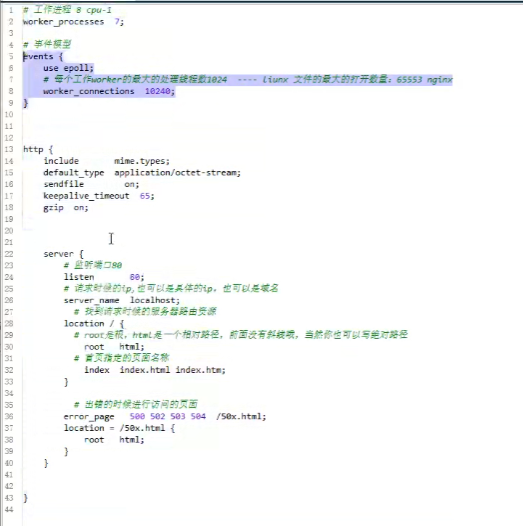
Task: Click the 'server {' block opener
Action: [63, 254]
